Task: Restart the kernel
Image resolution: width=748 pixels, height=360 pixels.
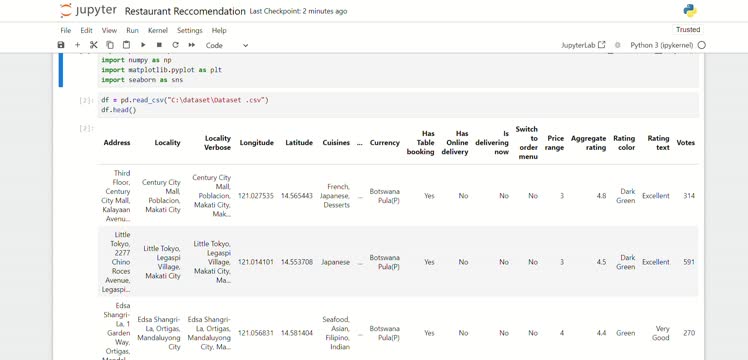Action: [175, 45]
